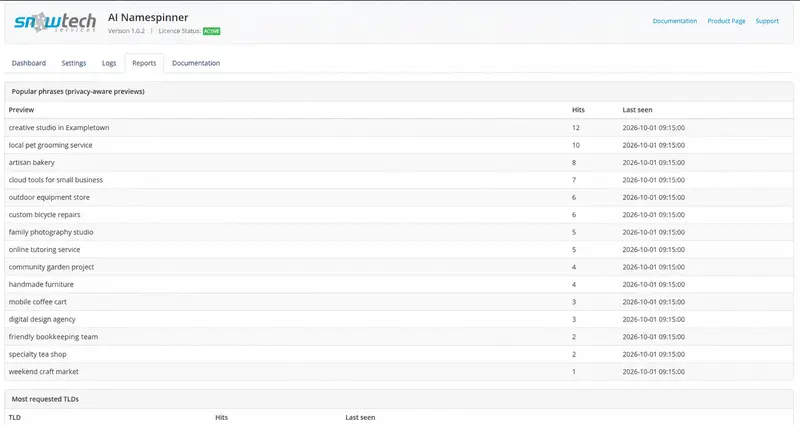The width and height of the screenshot is (800, 425).
Task: Click last seen date for artisan bakery
Action: (654, 162)
